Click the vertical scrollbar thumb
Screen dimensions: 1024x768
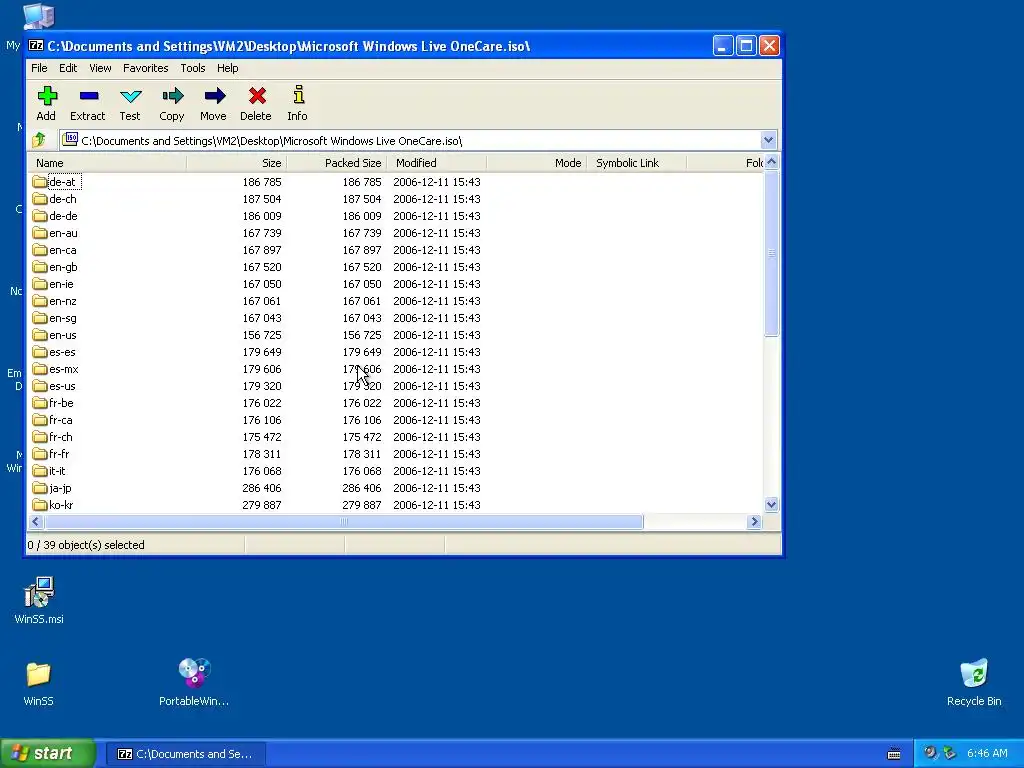click(771, 253)
